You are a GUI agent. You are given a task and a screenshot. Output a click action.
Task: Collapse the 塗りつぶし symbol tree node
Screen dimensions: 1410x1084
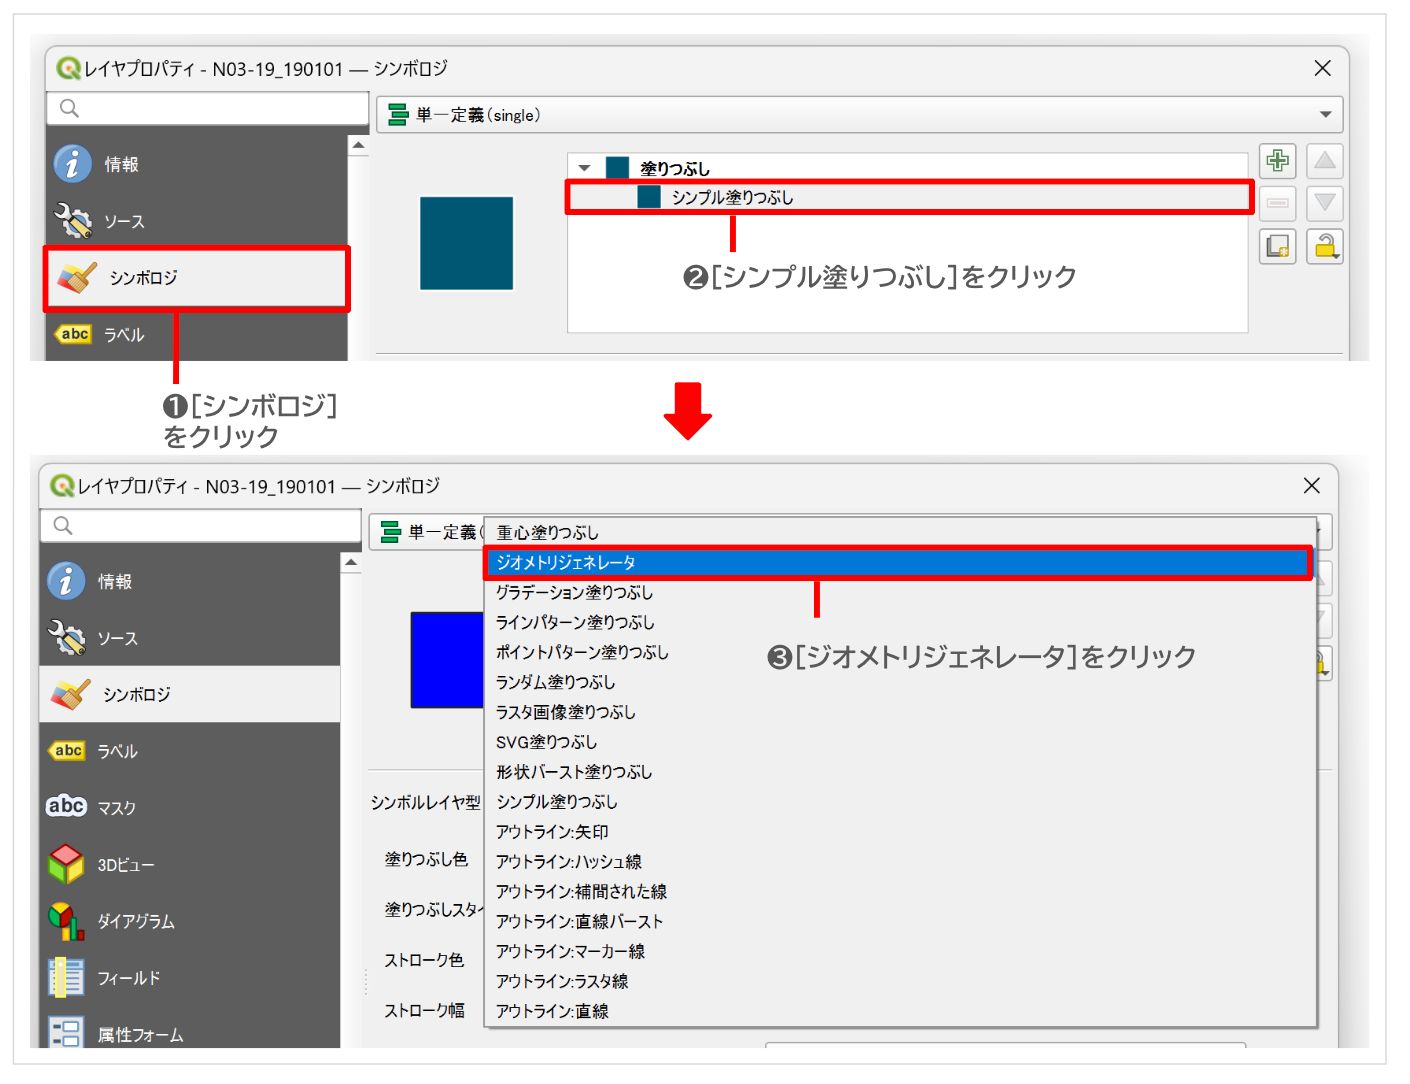[x=585, y=168]
